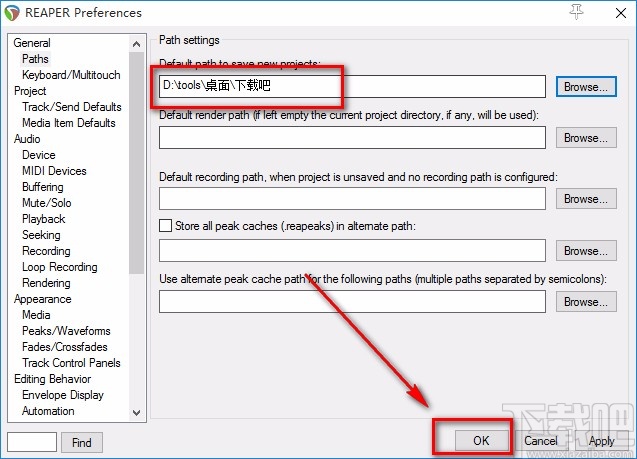The image size is (637, 459).
Task: Open Media appearance settings
Action: tap(36, 315)
